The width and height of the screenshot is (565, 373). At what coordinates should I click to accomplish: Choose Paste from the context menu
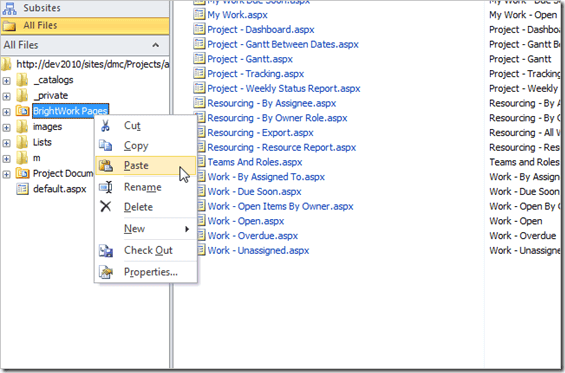click(146, 165)
